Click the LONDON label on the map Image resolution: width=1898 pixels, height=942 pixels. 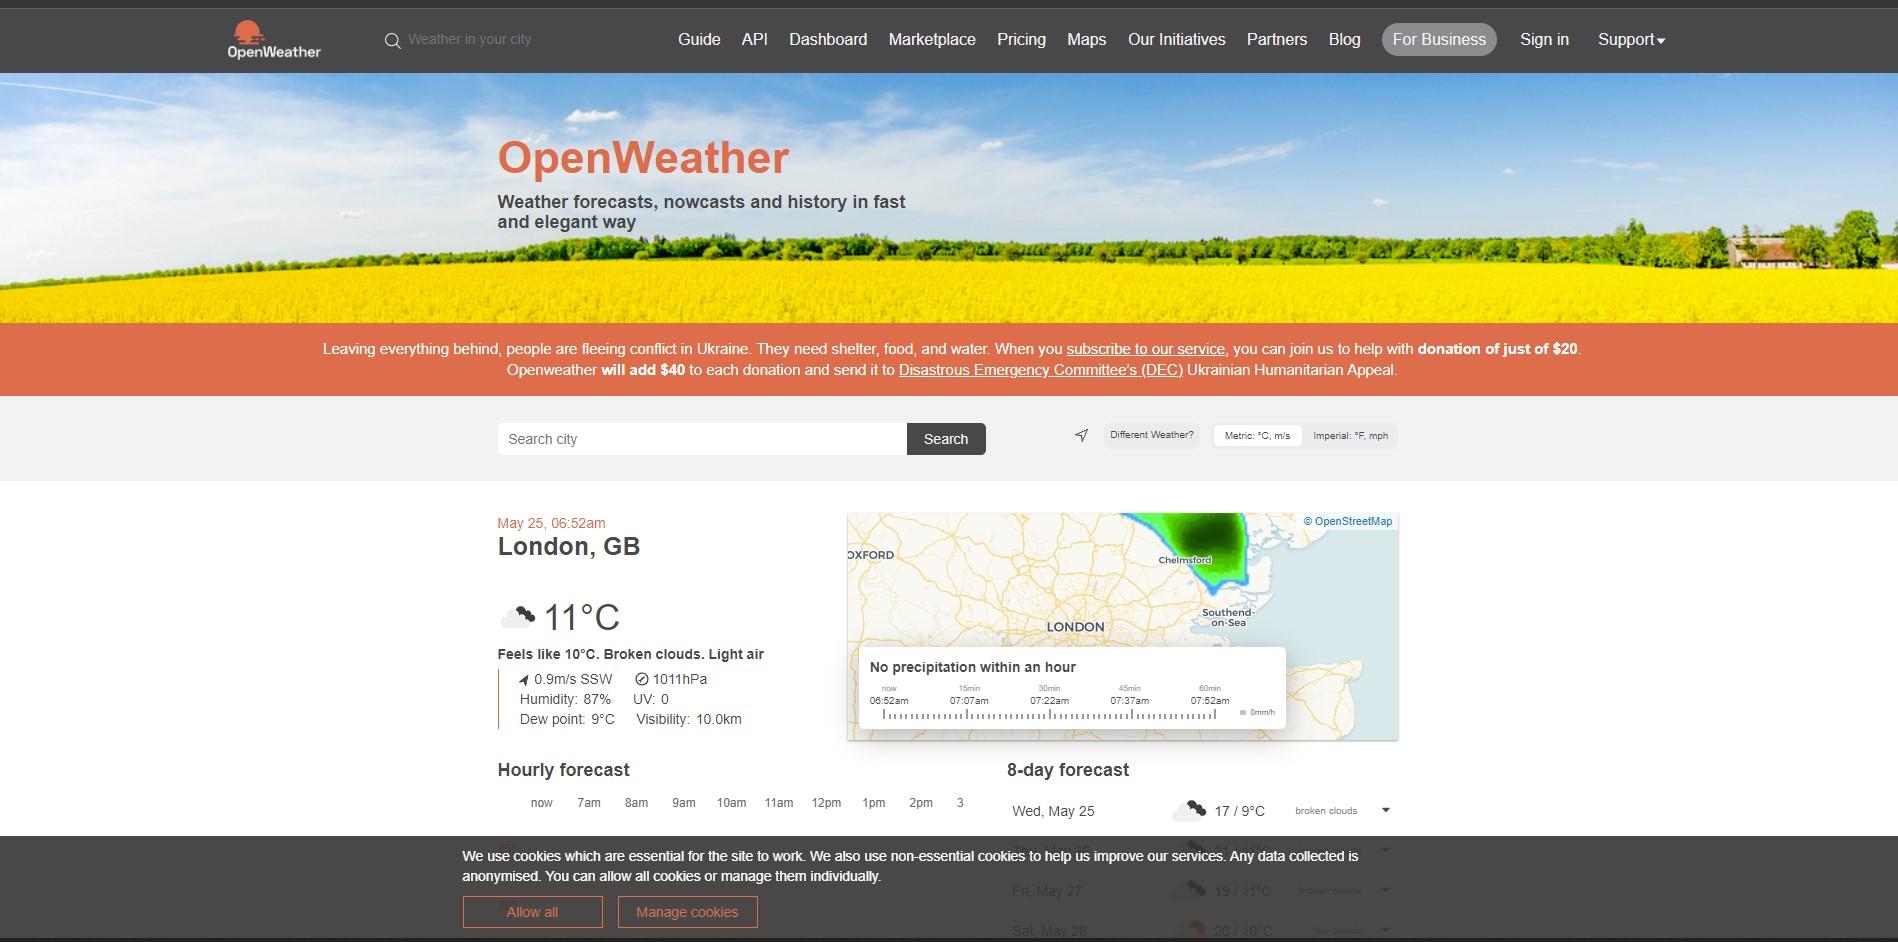tap(1075, 627)
